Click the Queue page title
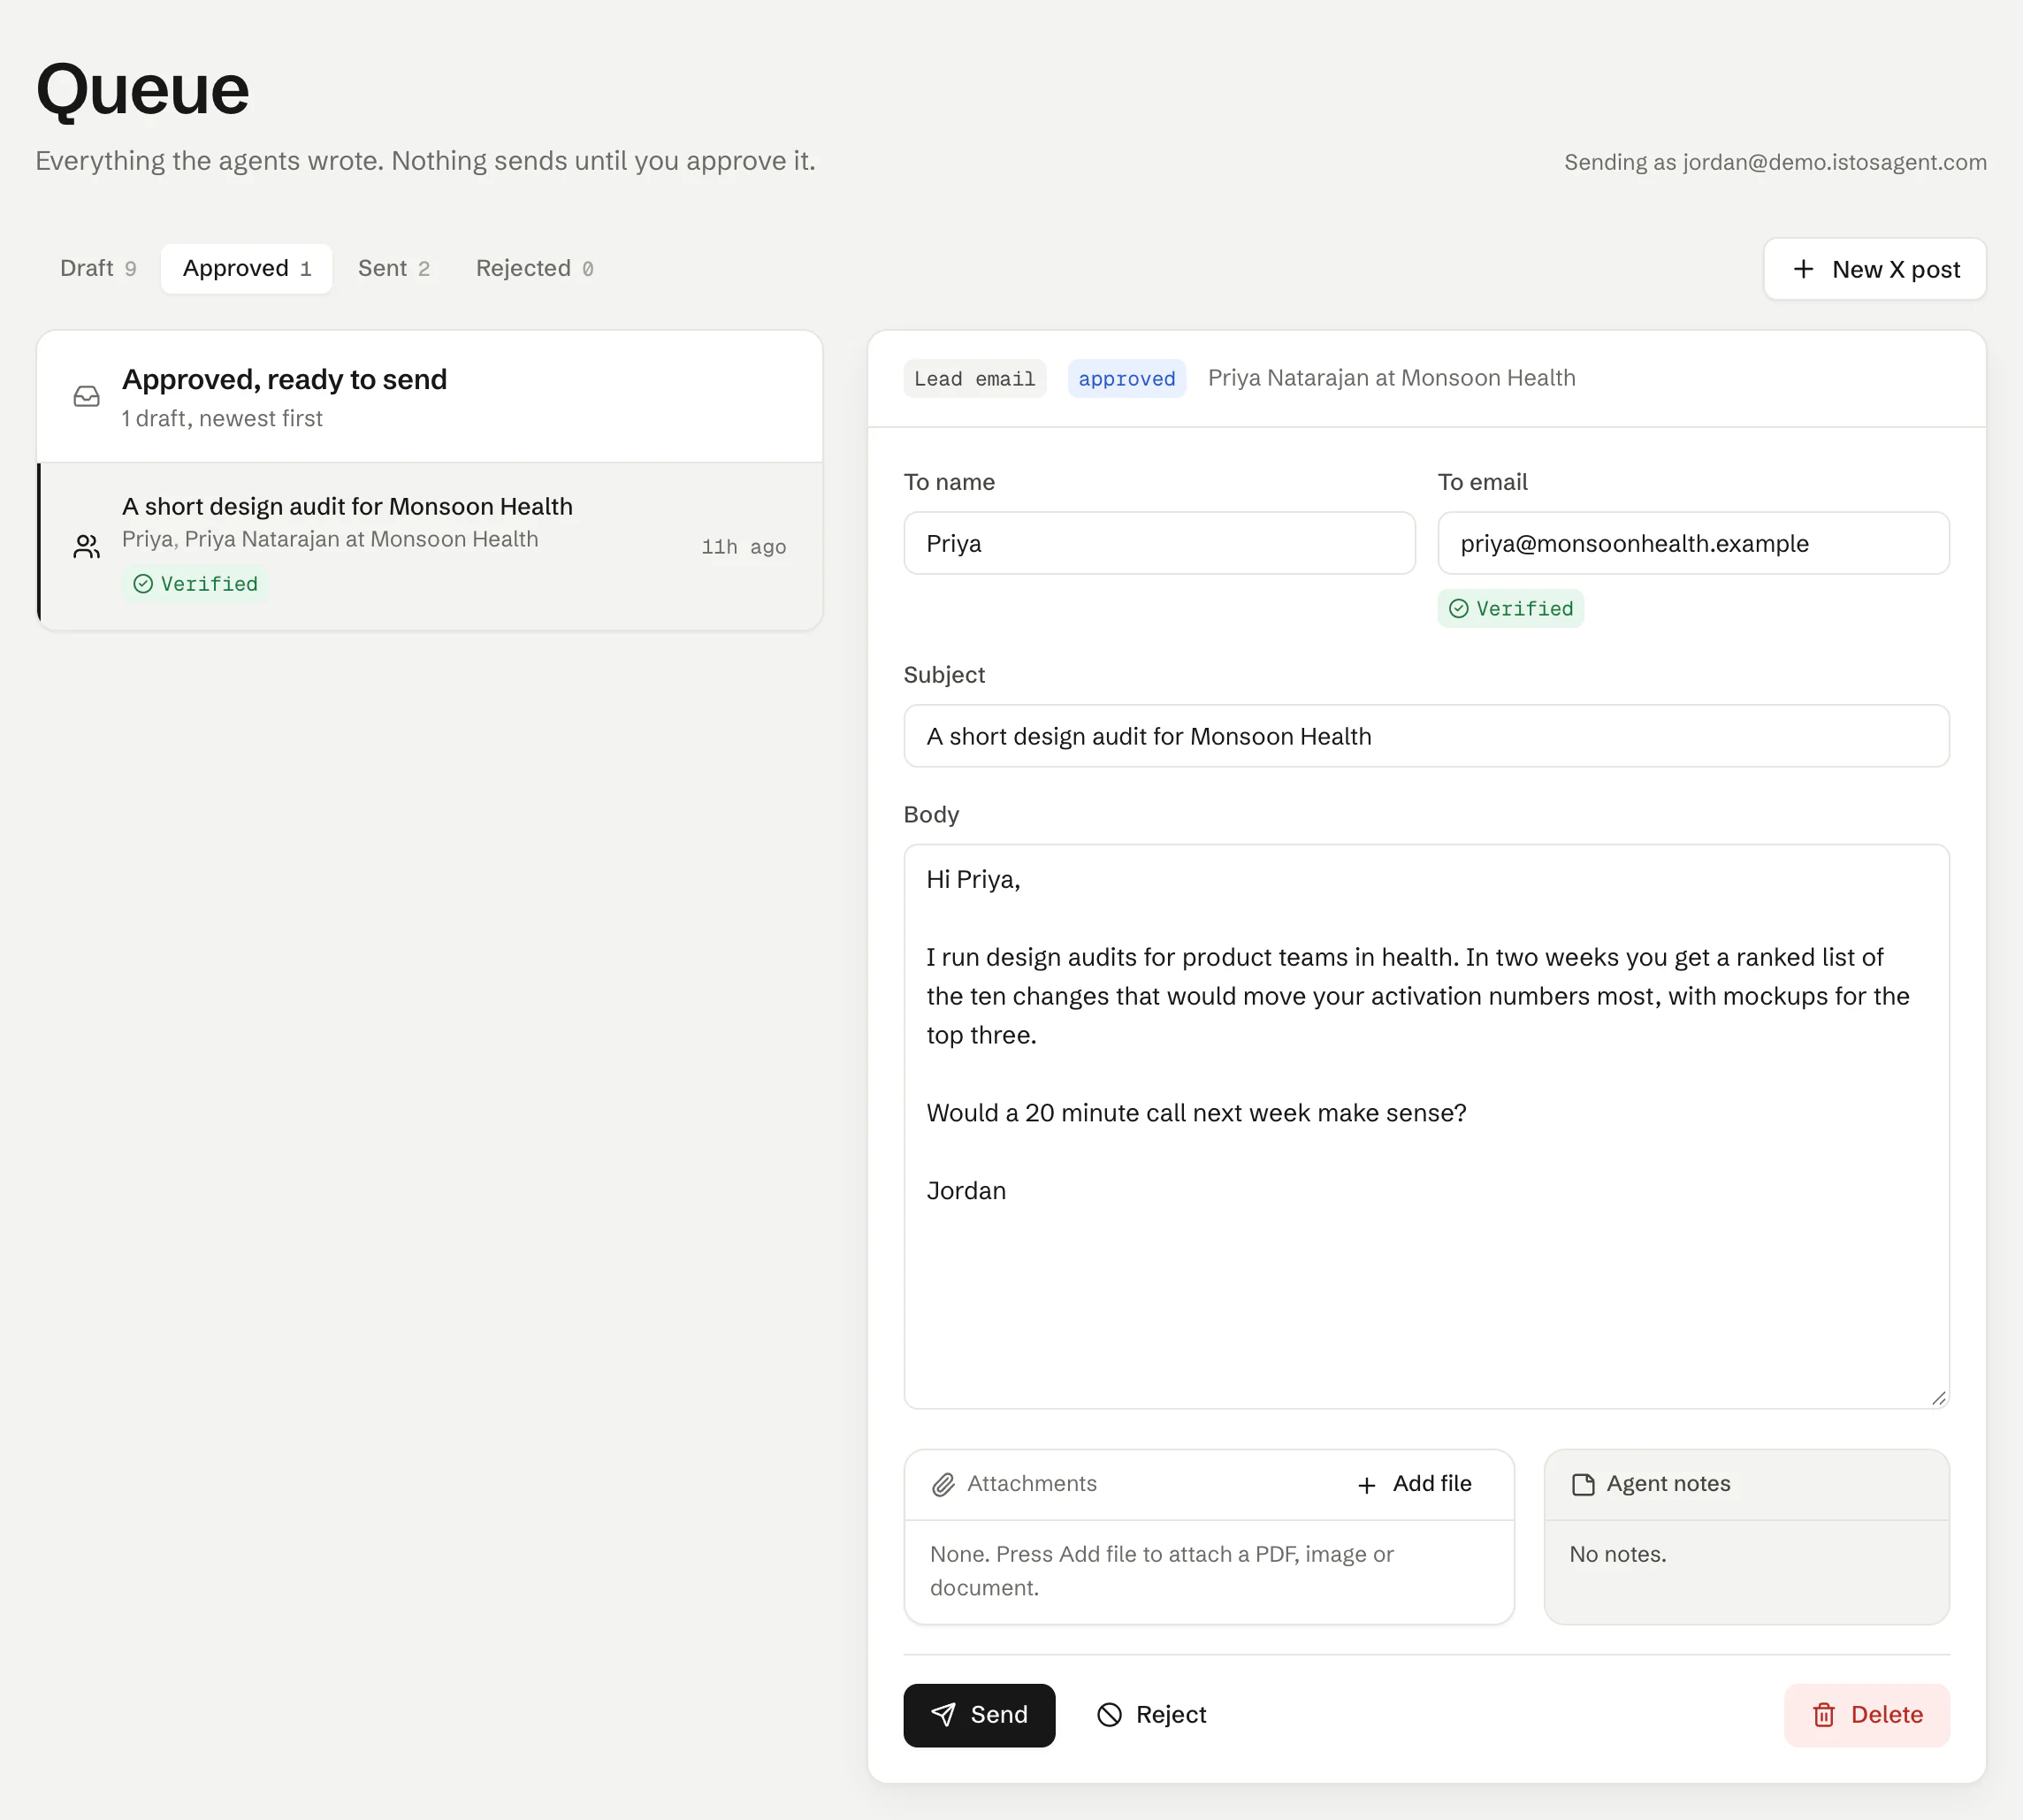The width and height of the screenshot is (2023, 1820). 142,90
